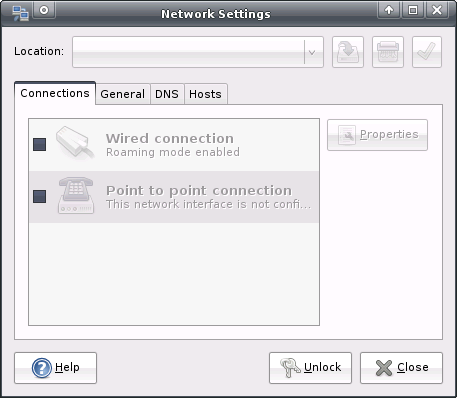Switch to the General tab

click(x=123, y=94)
